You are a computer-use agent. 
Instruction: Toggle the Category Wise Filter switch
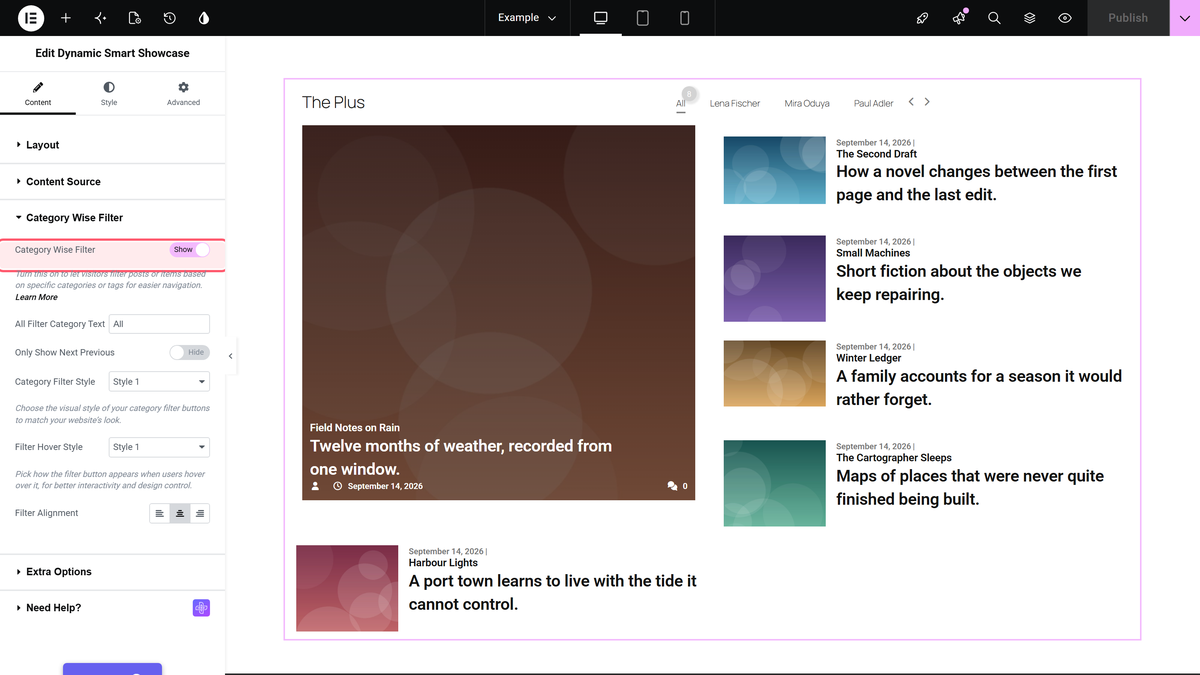(x=190, y=249)
